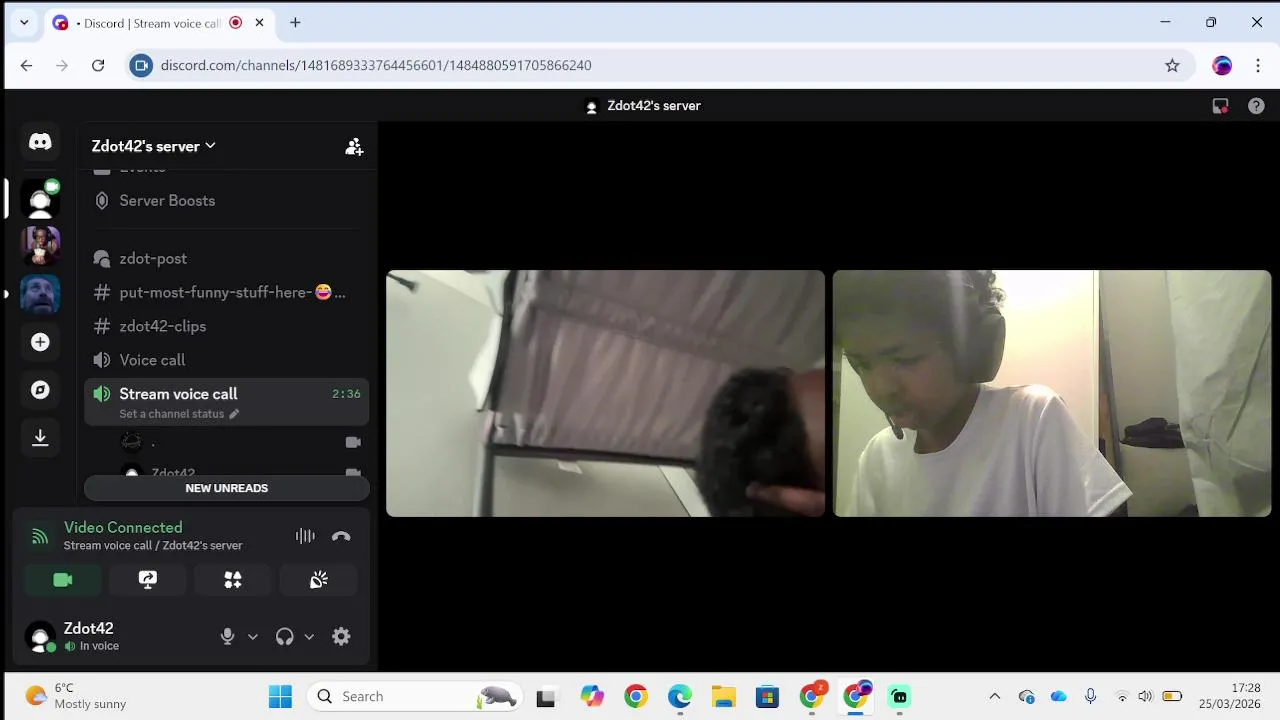1280x720 pixels.
Task: Open Copilot icon in taskbar
Action: [592, 696]
